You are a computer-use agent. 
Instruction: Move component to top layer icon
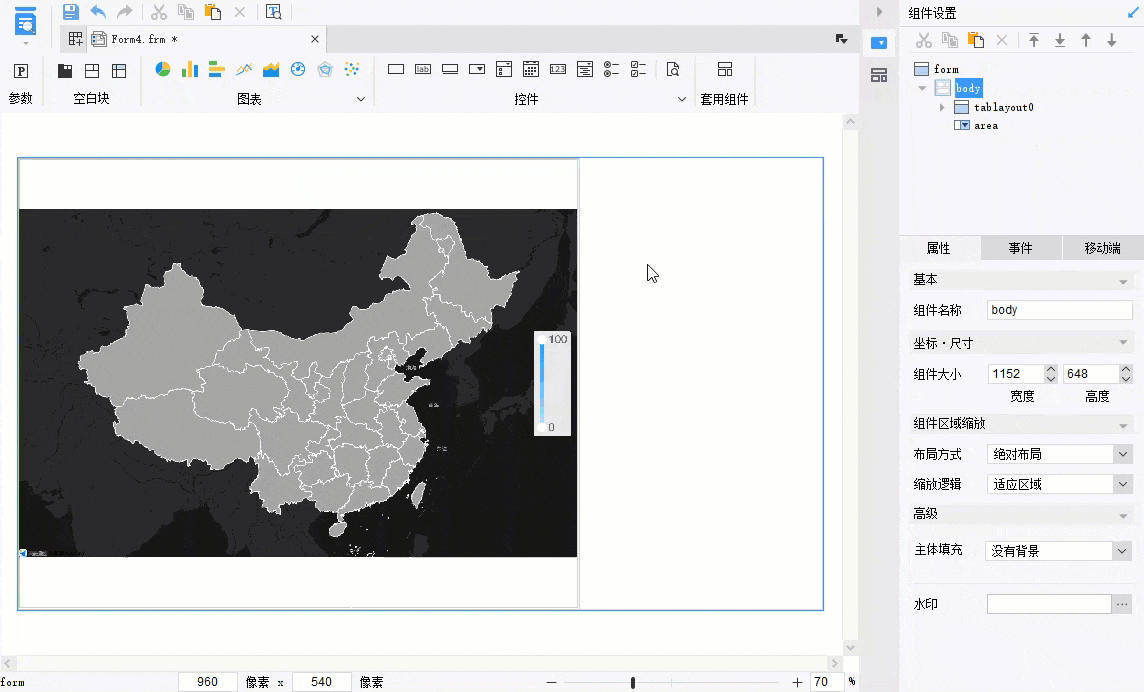1034,40
